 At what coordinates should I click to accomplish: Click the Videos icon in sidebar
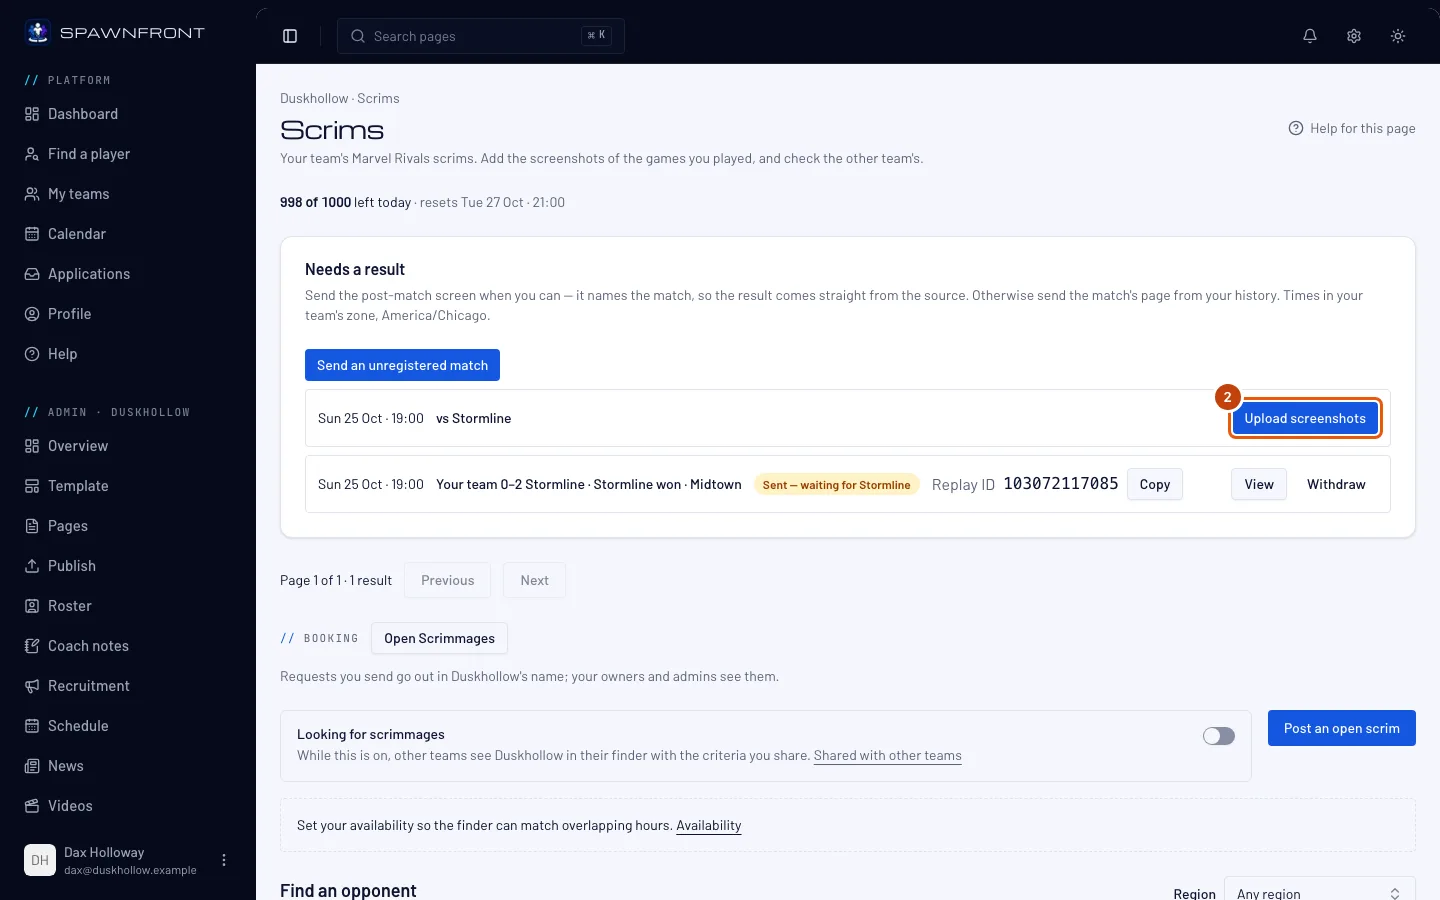click(x=32, y=806)
